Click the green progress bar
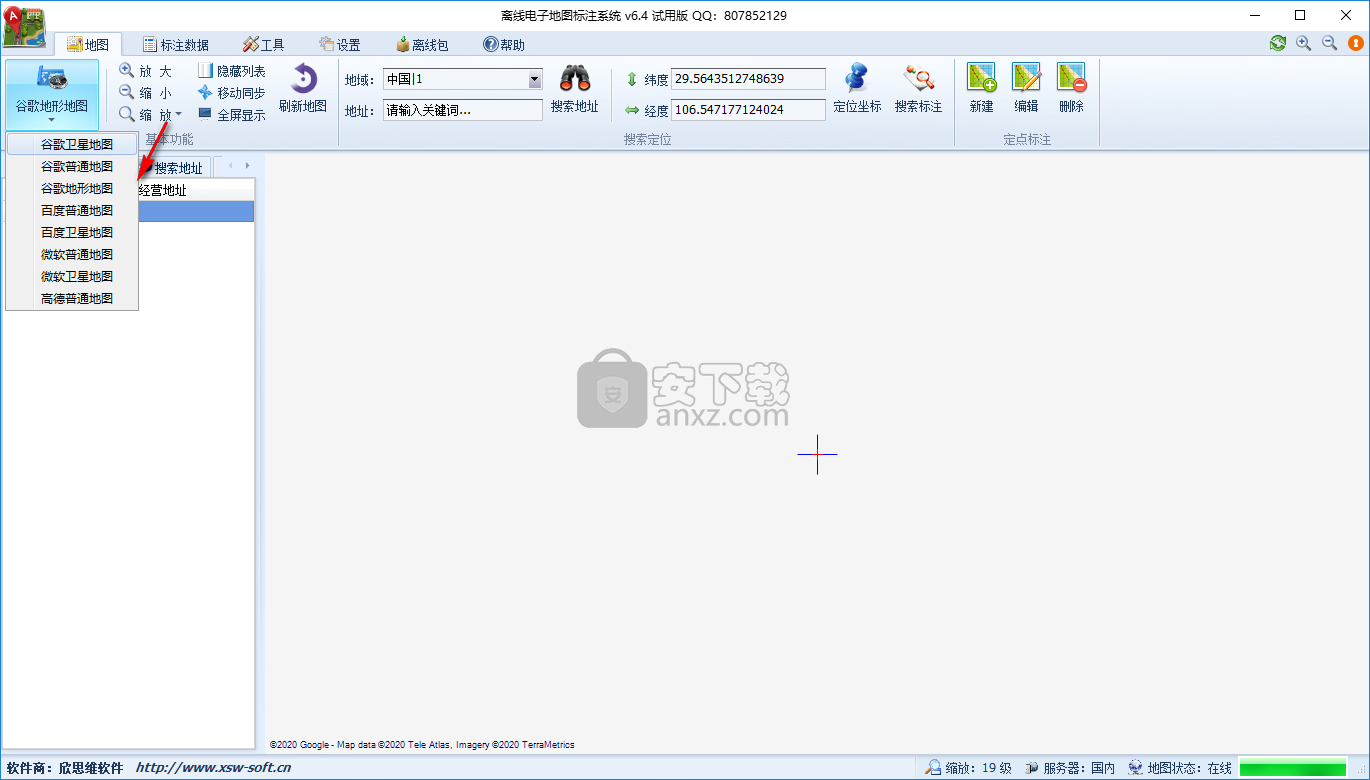The width and height of the screenshot is (1370, 780). click(1292, 768)
